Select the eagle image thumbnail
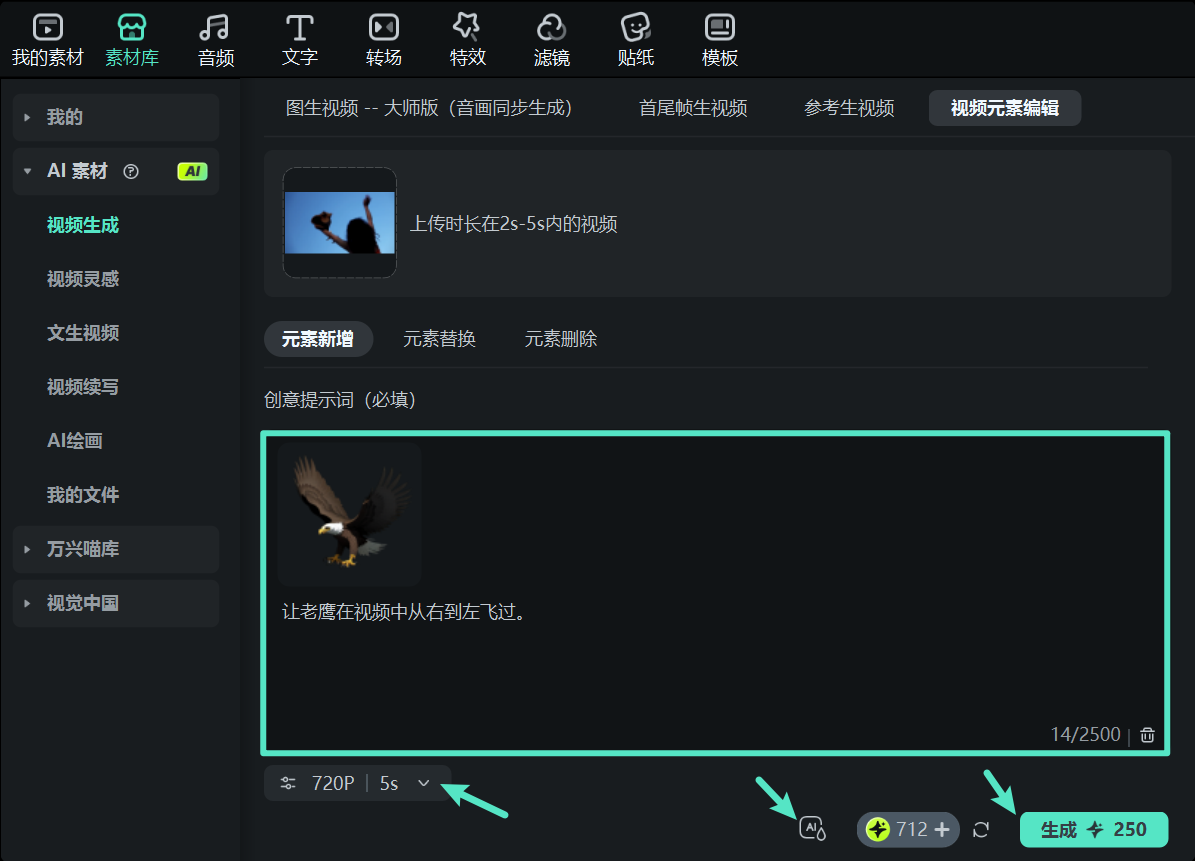The height and width of the screenshot is (861, 1195). [x=348, y=513]
